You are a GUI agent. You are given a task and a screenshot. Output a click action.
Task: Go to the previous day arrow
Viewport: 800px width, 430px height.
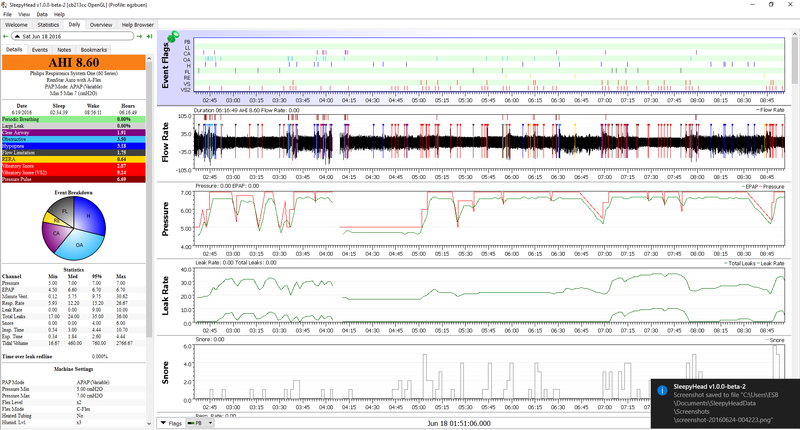click(5, 37)
